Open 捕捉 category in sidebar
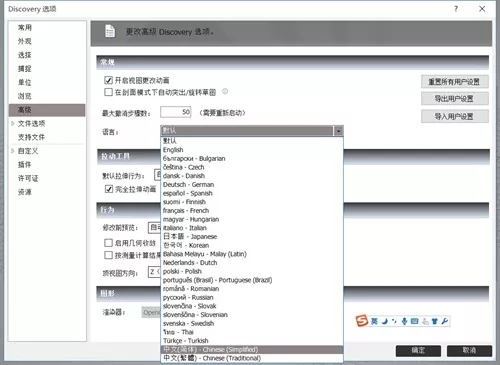This screenshot has width=500, height=365. 25,69
